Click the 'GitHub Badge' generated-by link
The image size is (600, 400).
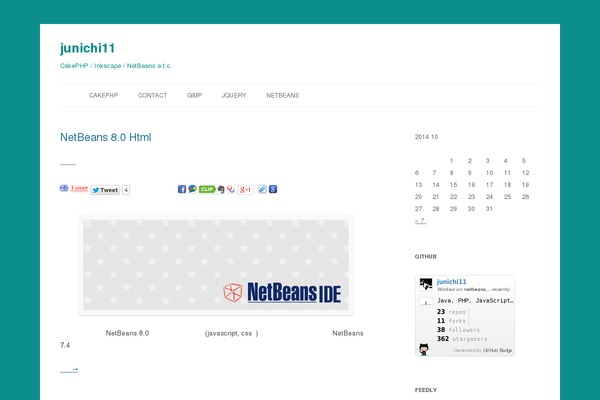point(497,350)
